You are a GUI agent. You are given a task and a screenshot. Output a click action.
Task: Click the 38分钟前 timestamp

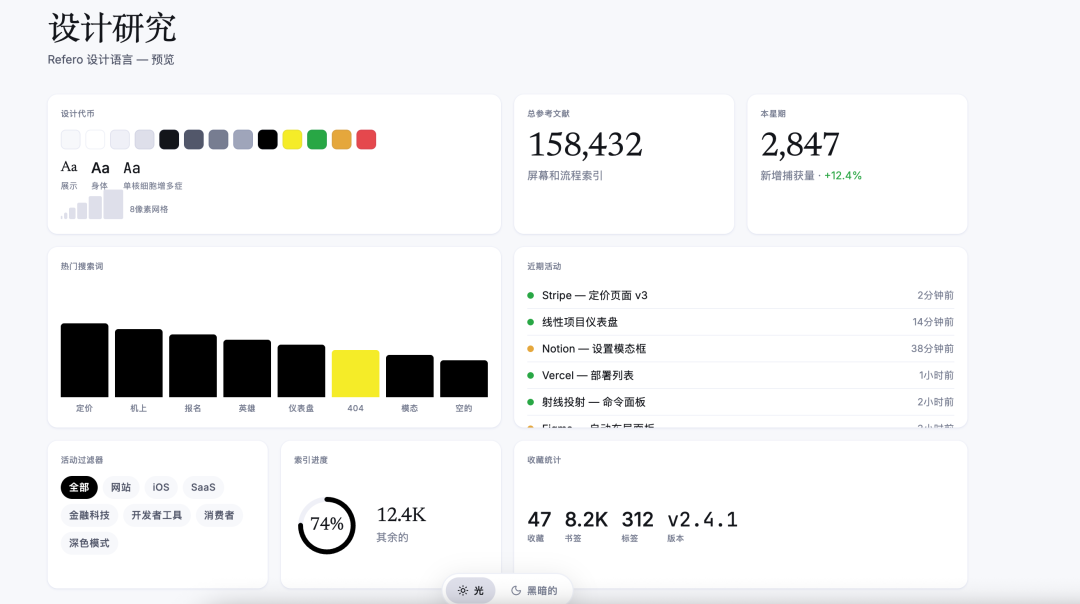pos(933,348)
